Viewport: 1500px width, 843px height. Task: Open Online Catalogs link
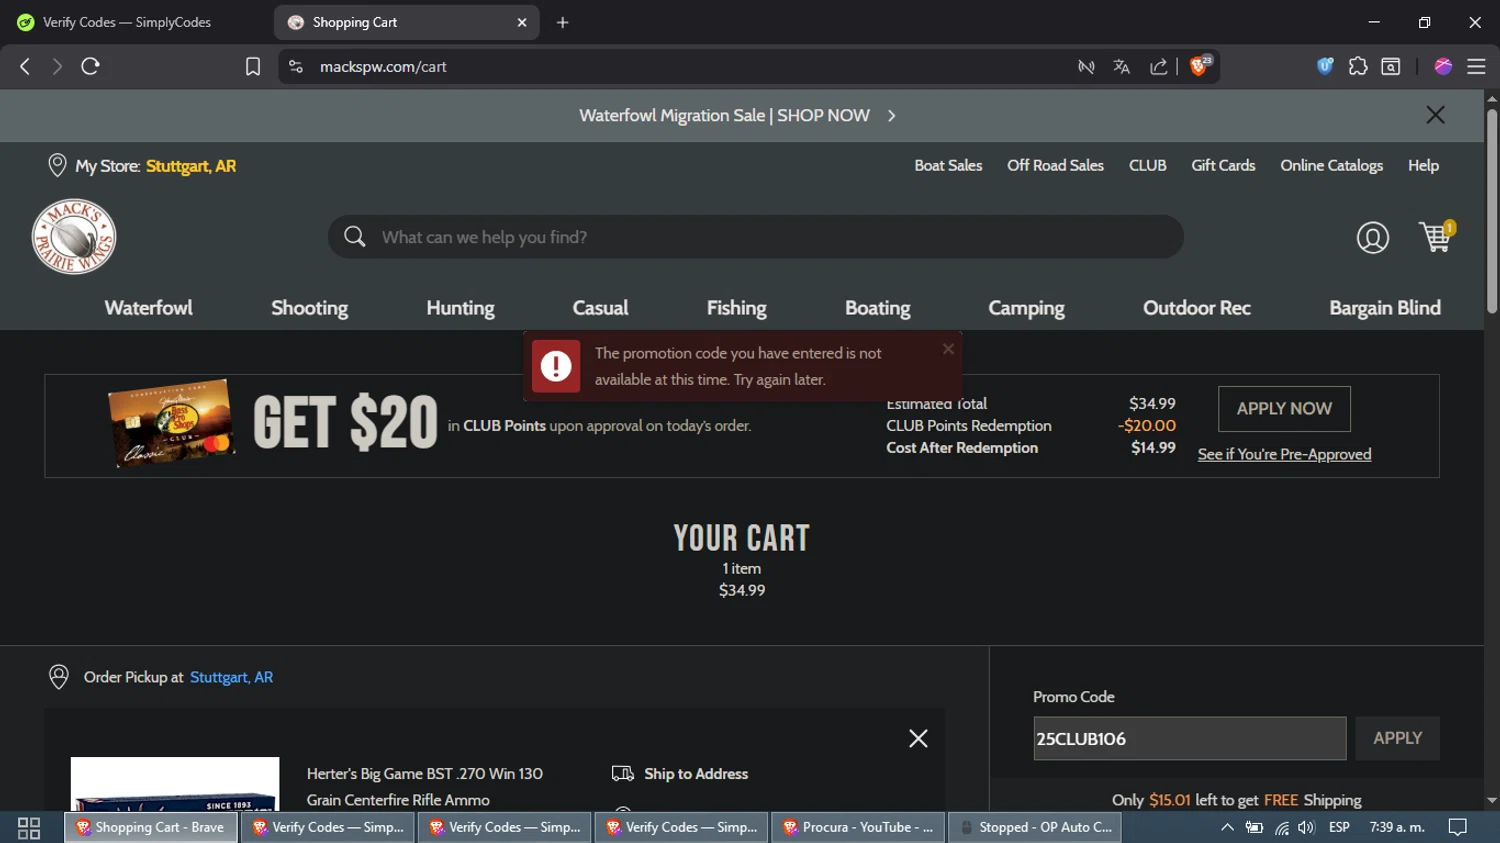pos(1332,165)
